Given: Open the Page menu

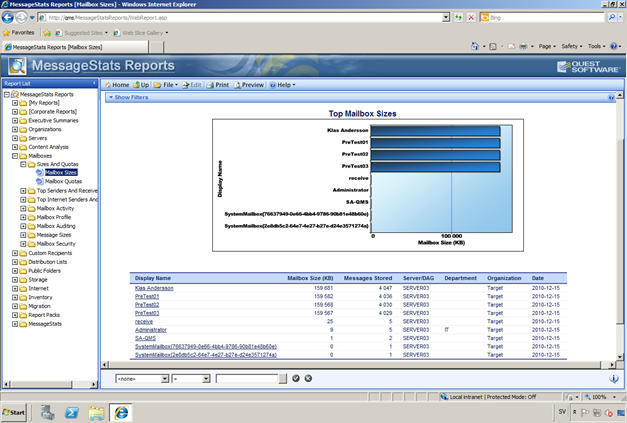Looking at the screenshot, I should 547,46.
